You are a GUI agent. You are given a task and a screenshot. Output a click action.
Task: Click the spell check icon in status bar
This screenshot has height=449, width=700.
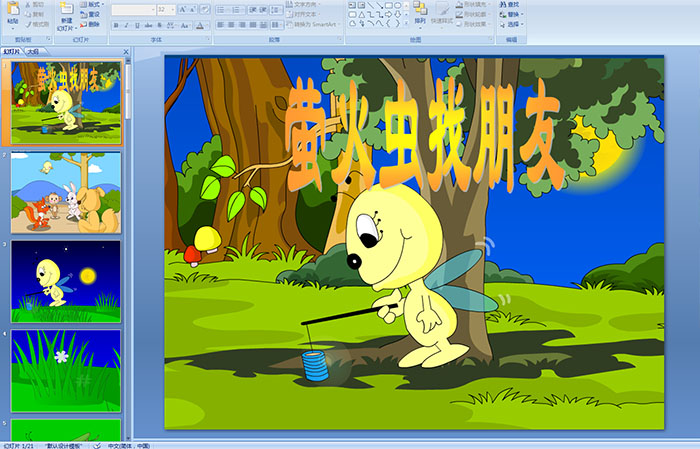pos(97,446)
